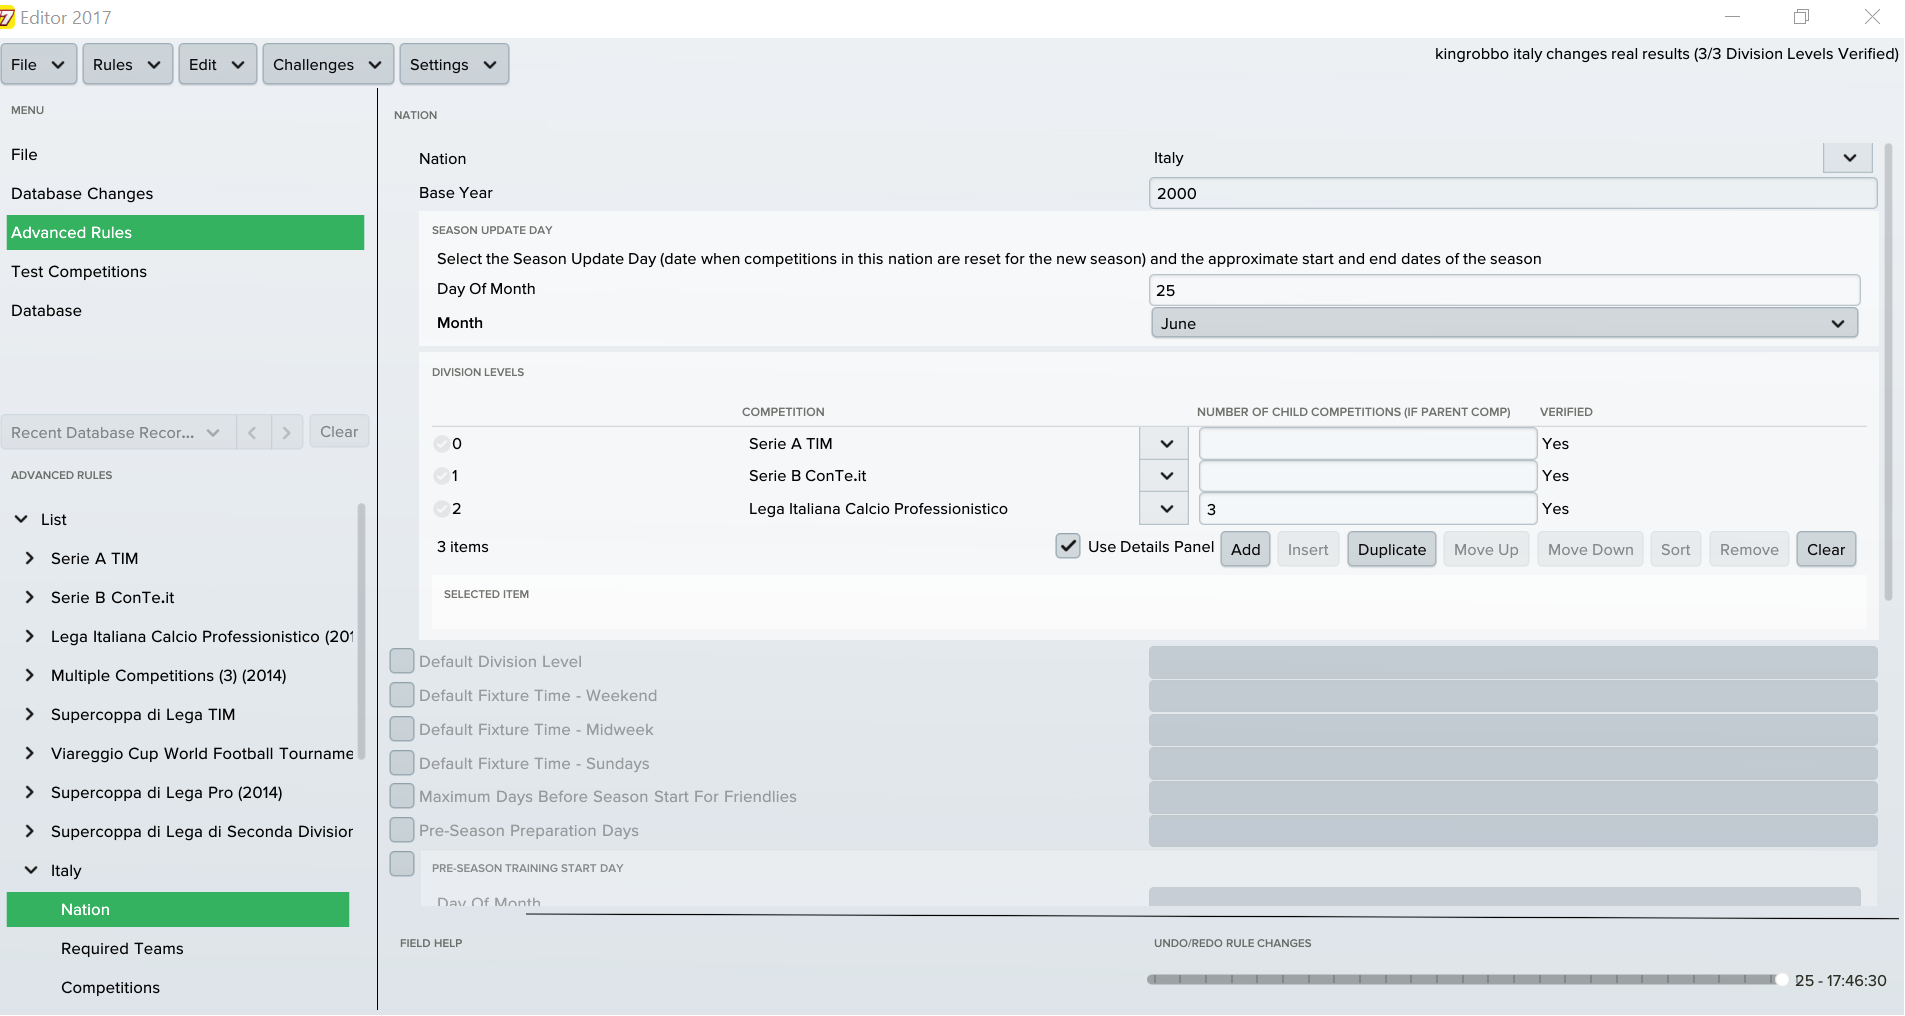1905x1016 pixels.
Task: Click the Remove button
Action: coord(1749,549)
